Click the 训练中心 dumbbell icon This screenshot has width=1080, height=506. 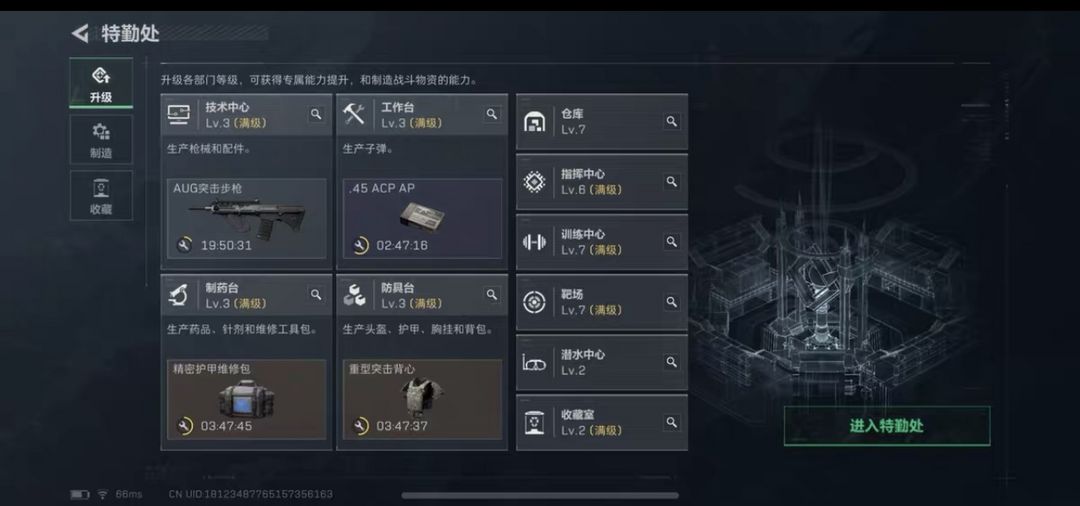tap(534, 242)
